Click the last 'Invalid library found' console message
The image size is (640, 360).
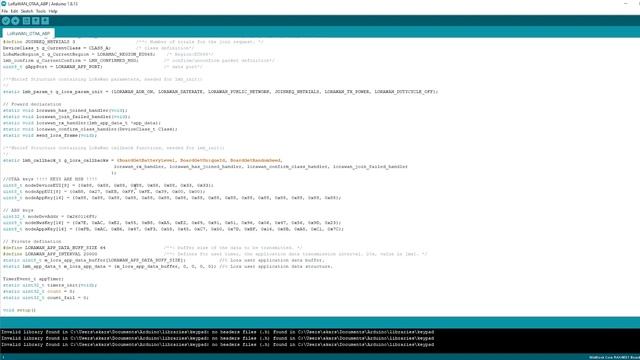218,344
